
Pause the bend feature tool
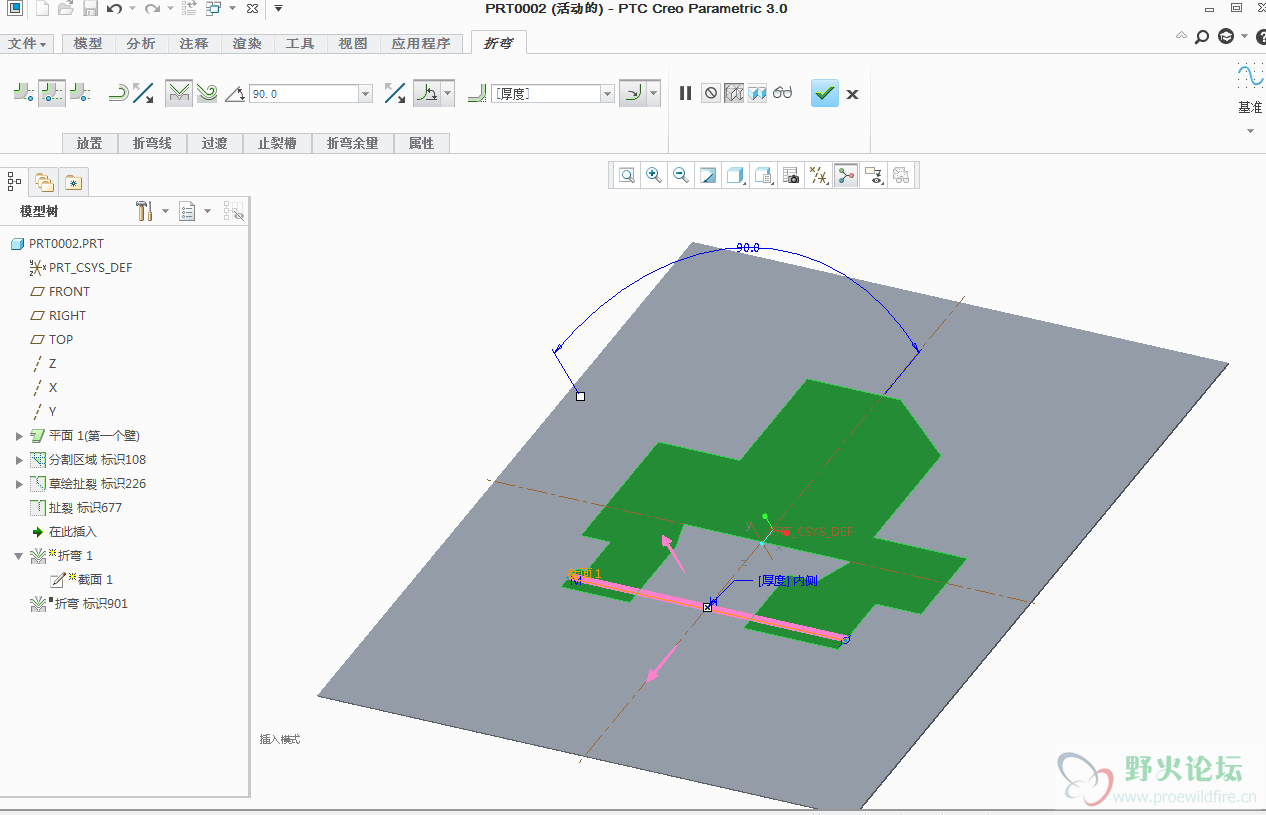pyautogui.click(x=685, y=93)
